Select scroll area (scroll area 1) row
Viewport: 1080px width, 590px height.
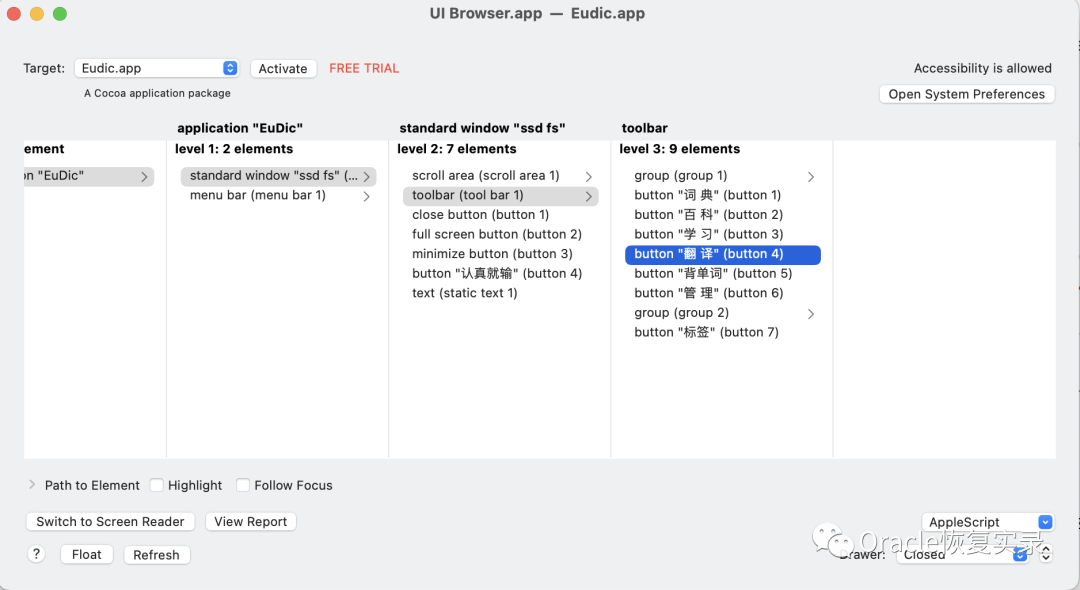[x=500, y=176]
